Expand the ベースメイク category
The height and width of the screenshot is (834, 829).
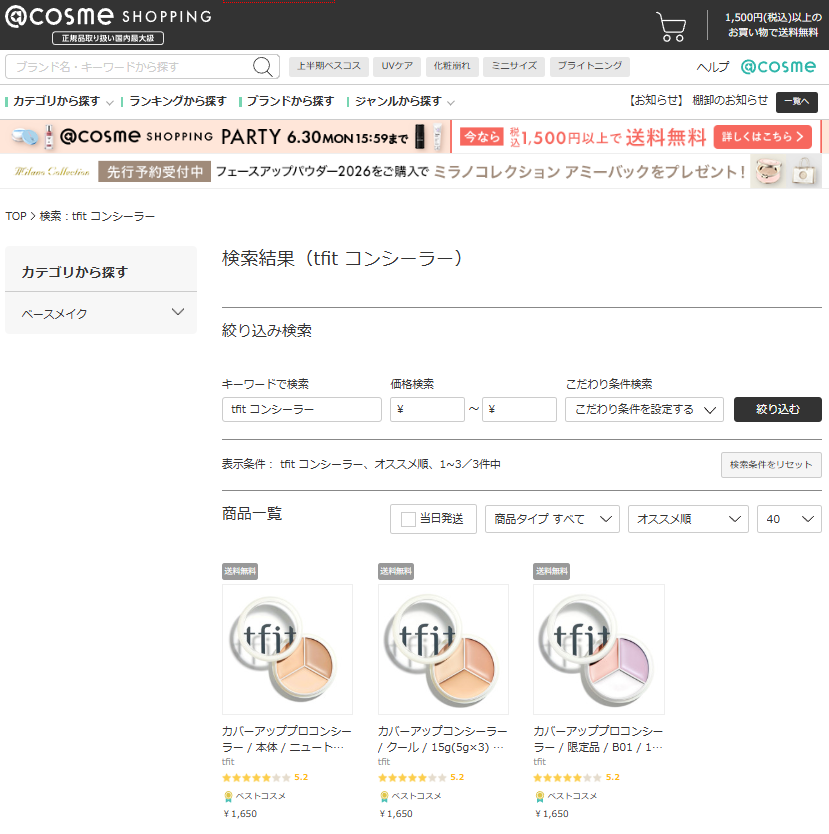pos(101,313)
